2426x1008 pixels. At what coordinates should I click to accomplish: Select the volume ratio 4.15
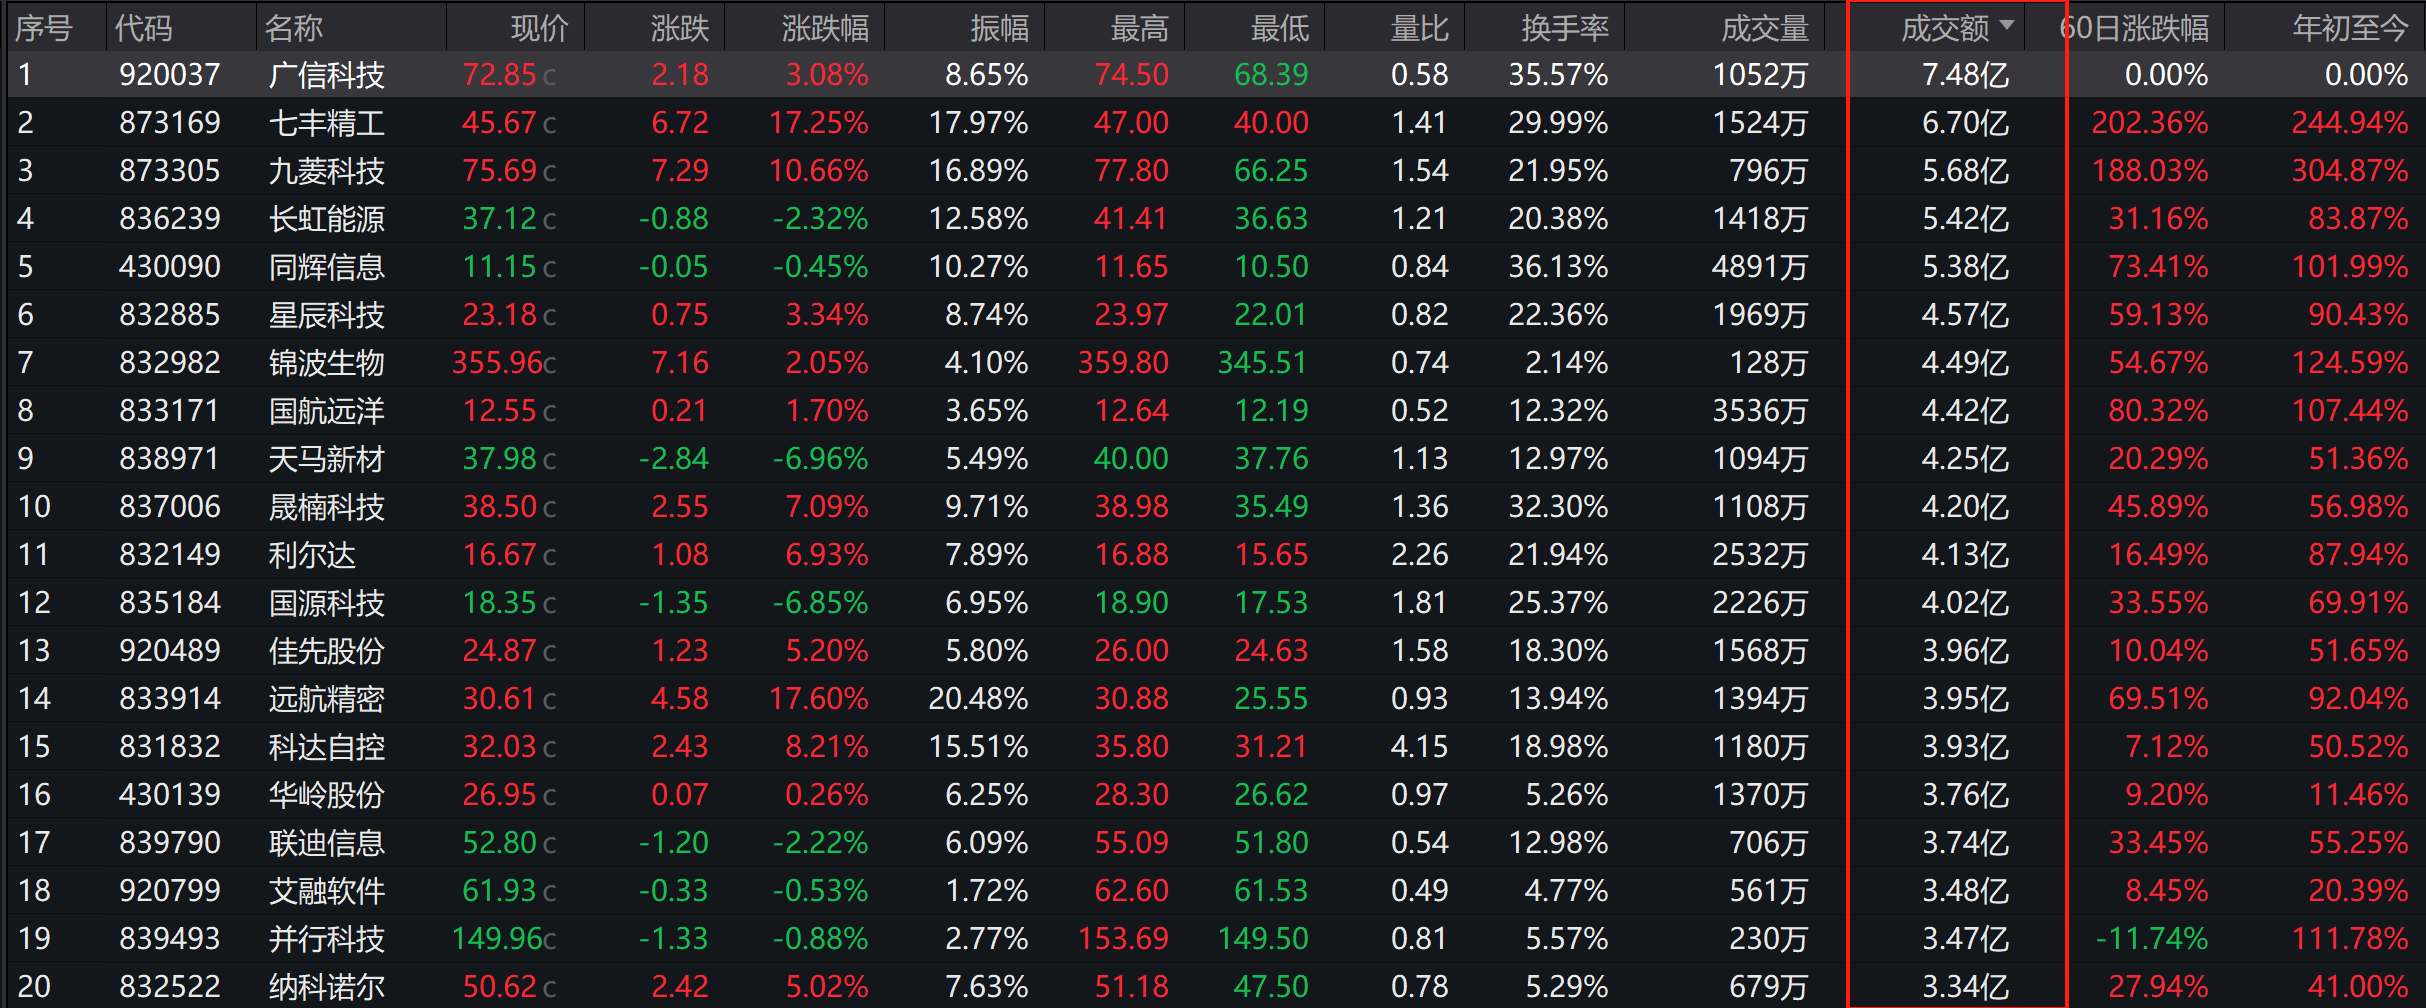[1420, 747]
